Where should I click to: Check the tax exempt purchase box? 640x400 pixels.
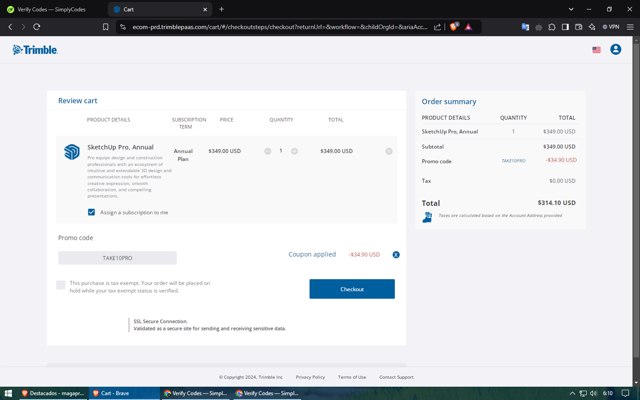point(61,285)
